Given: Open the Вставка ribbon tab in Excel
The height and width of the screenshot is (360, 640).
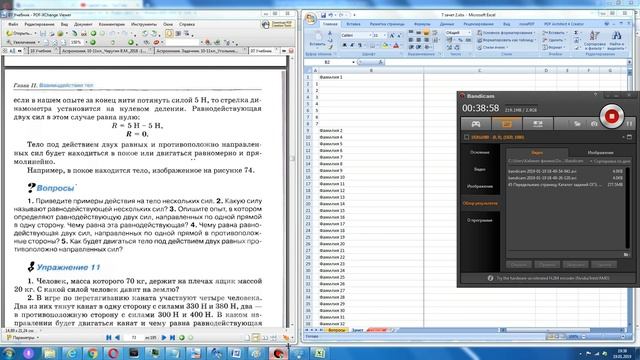Looking at the screenshot, I should point(353,24).
